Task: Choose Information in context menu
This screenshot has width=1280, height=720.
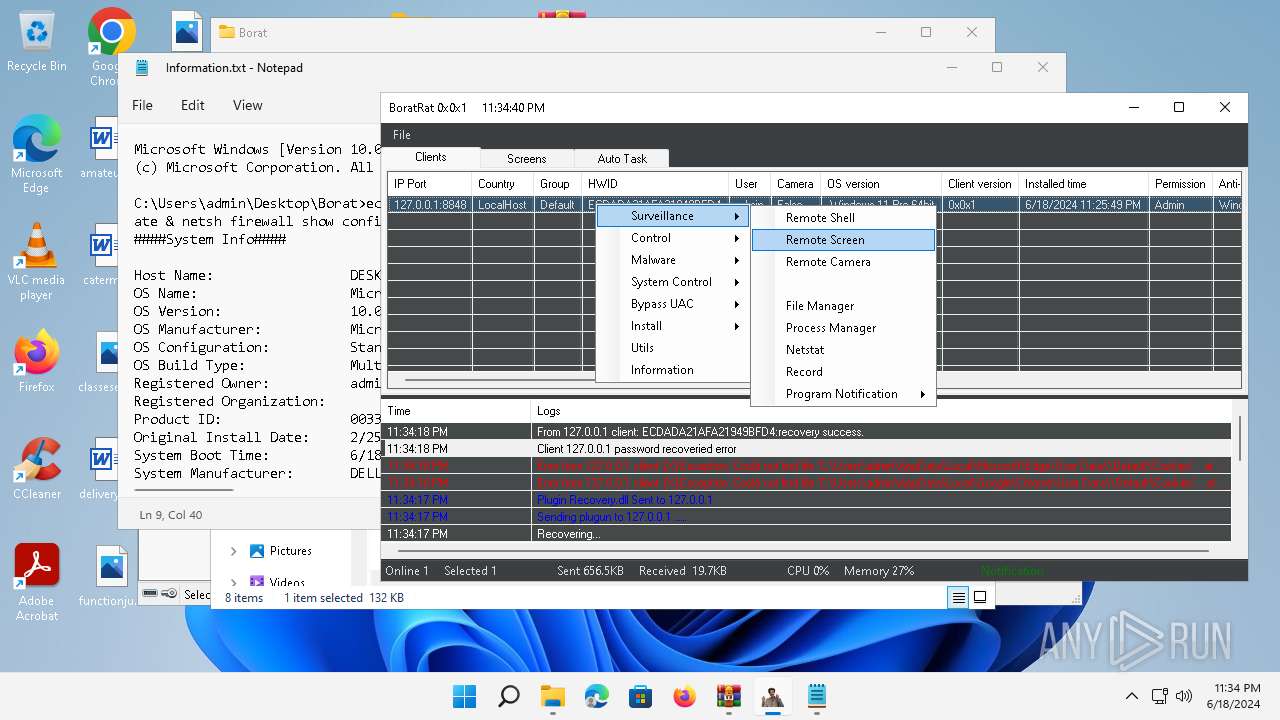Action: [674, 370]
